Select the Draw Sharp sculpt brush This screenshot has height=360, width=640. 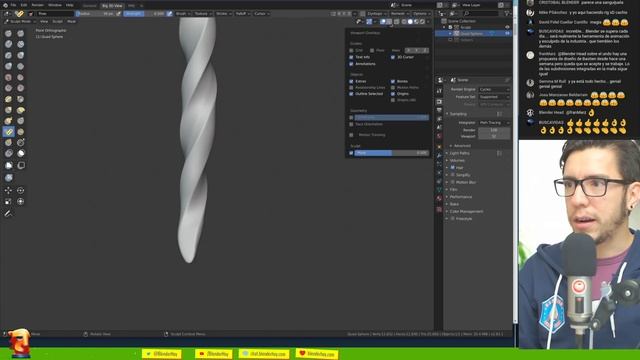[x=21, y=33]
